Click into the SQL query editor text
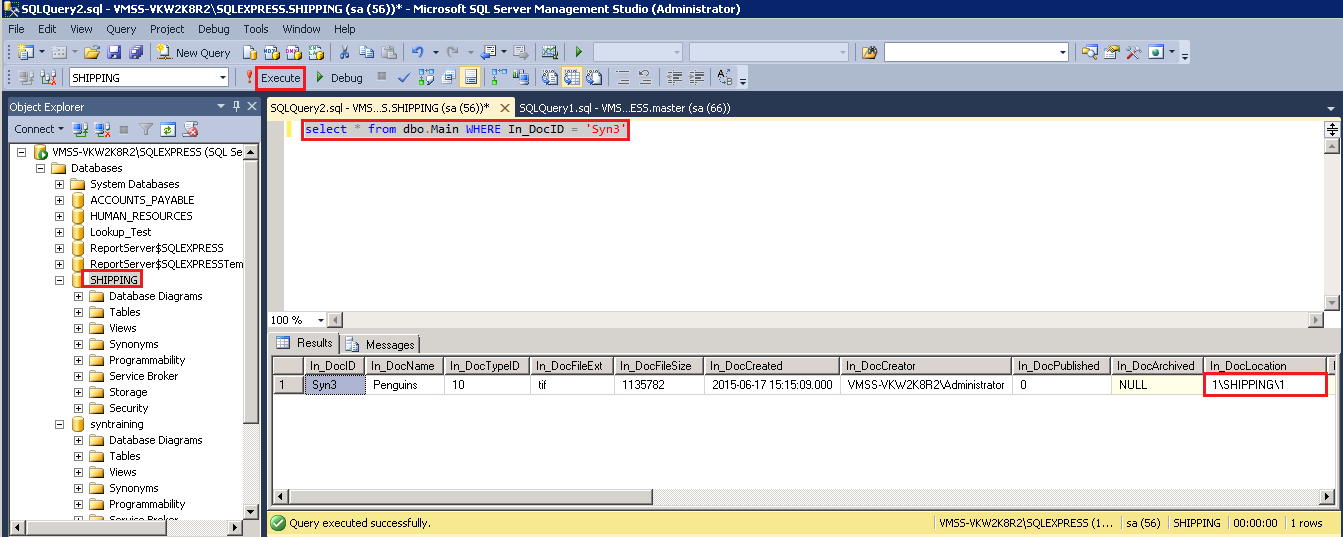This screenshot has height=537, width=1343. pyautogui.click(x=466, y=130)
